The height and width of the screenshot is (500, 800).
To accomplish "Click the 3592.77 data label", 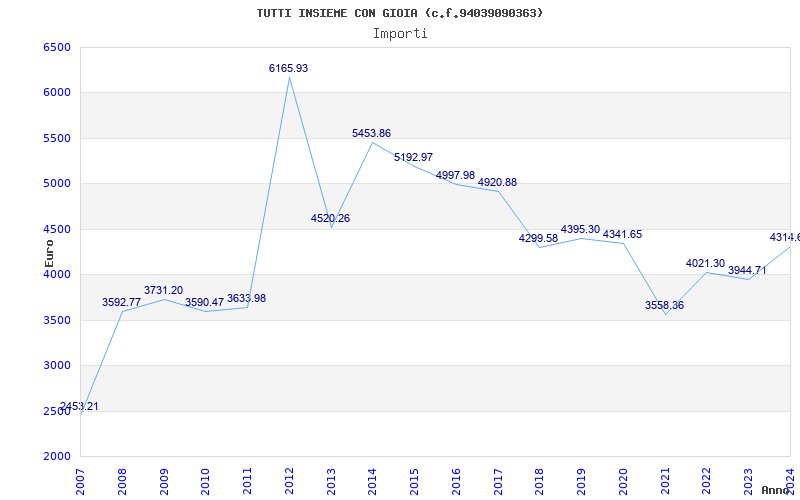I will (x=121, y=302).
